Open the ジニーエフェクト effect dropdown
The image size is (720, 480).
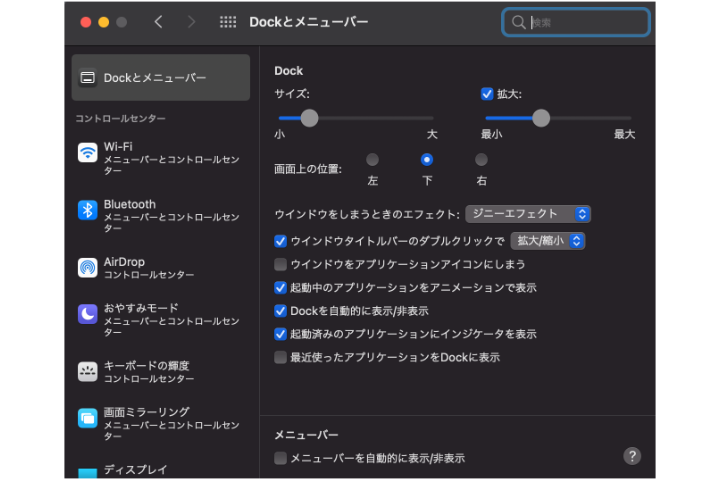tap(528, 214)
